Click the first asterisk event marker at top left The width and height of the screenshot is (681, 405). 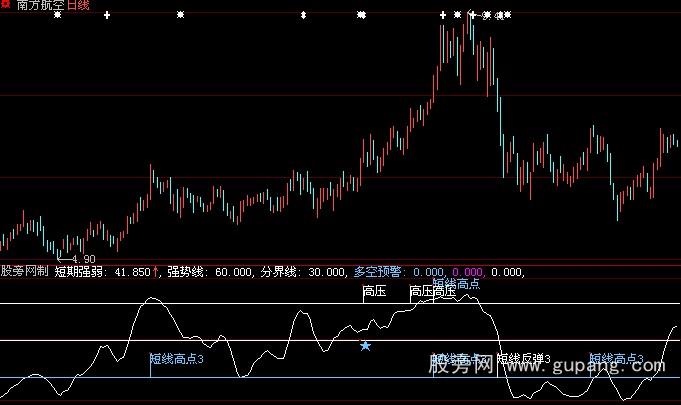(57, 15)
